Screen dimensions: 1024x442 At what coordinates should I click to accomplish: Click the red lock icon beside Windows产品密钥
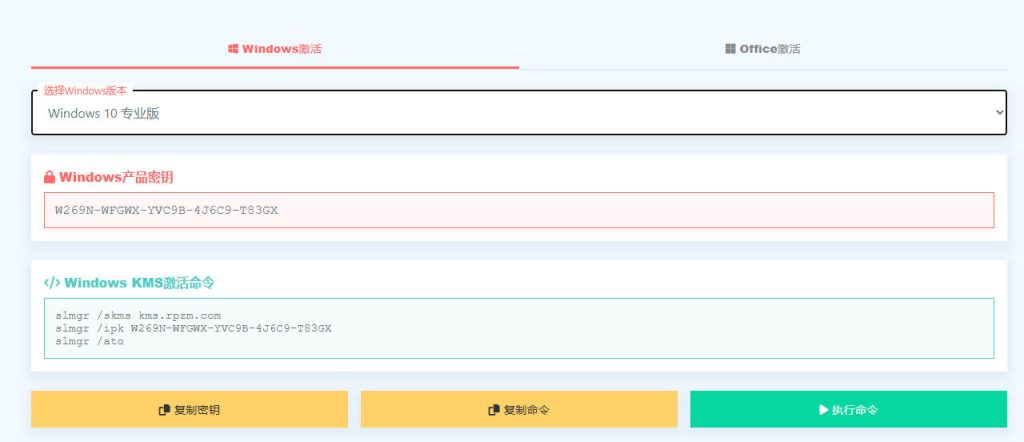[x=49, y=177]
